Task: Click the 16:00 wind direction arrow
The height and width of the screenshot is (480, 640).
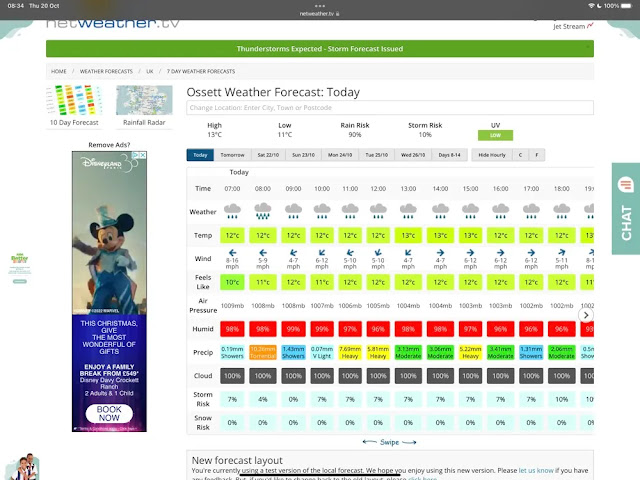Action: tap(500, 253)
